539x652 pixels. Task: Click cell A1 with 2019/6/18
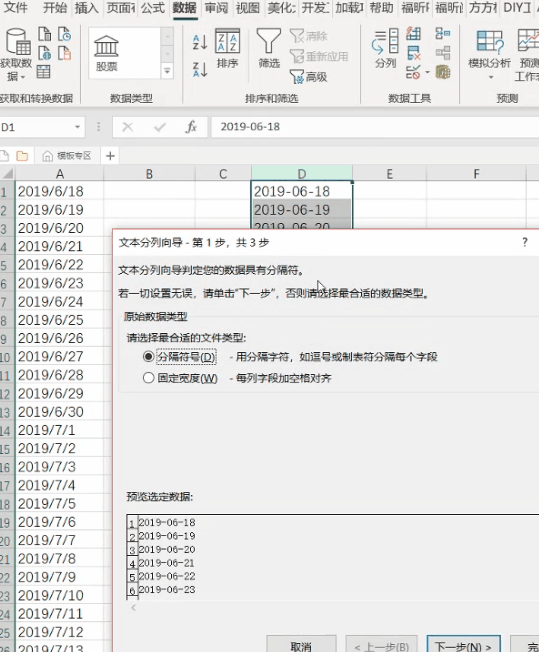coord(59,191)
